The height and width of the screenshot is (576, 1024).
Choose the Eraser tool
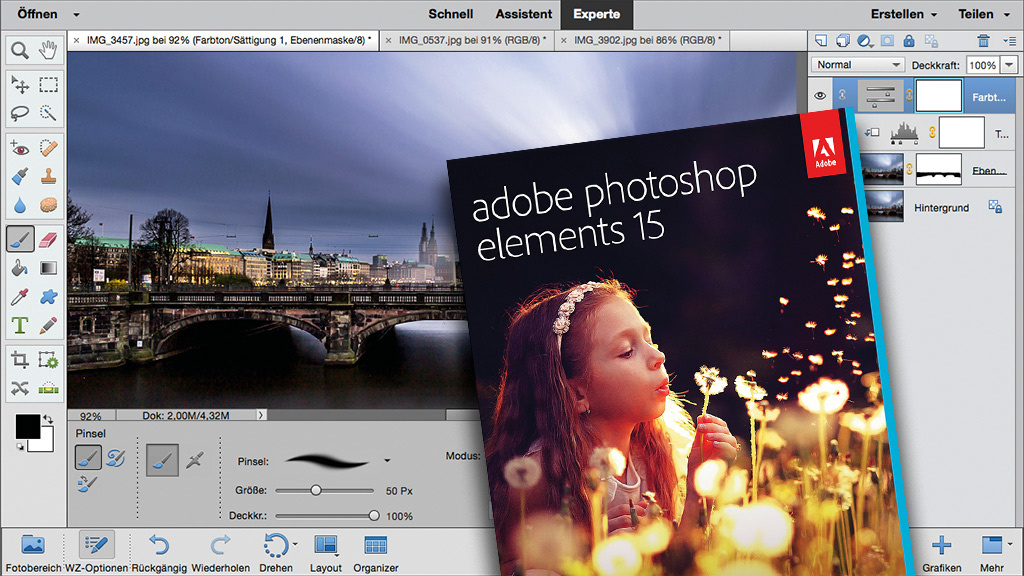48,239
